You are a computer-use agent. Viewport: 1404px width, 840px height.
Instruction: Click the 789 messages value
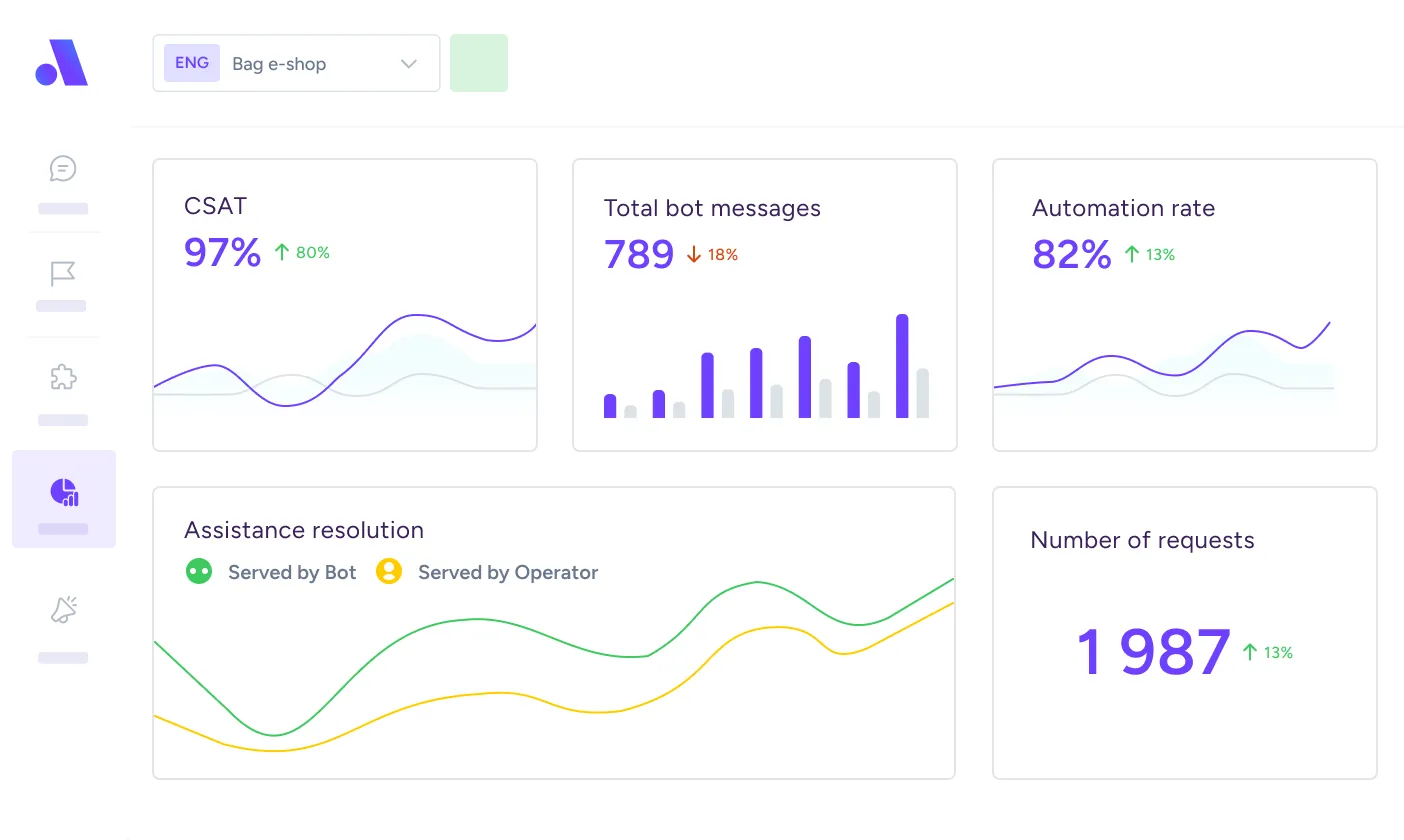point(639,255)
